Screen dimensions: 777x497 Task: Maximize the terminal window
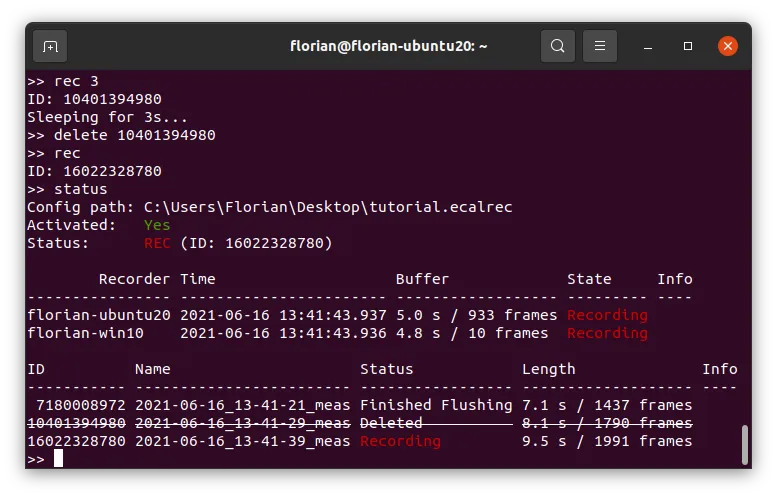pyautogui.click(x=688, y=46)
